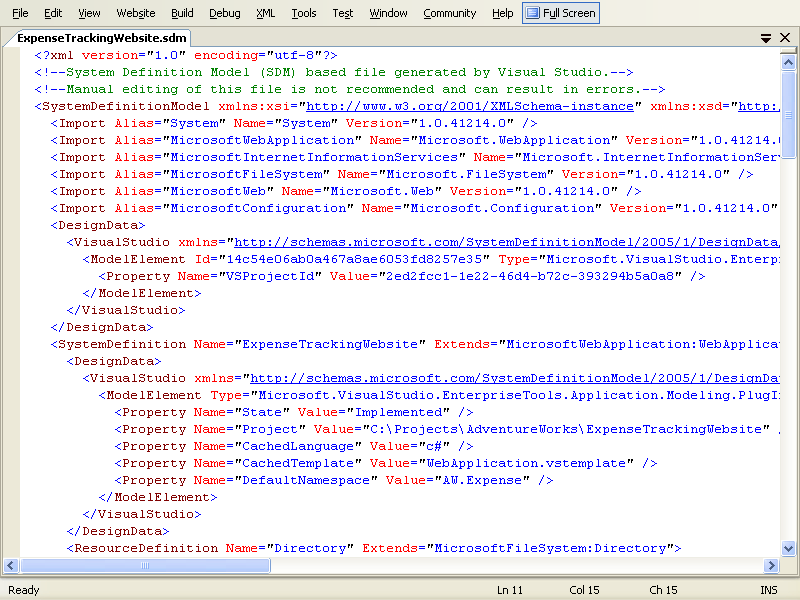Click the horizontal scrollbar thumb
800x600 pixels.
145,565
